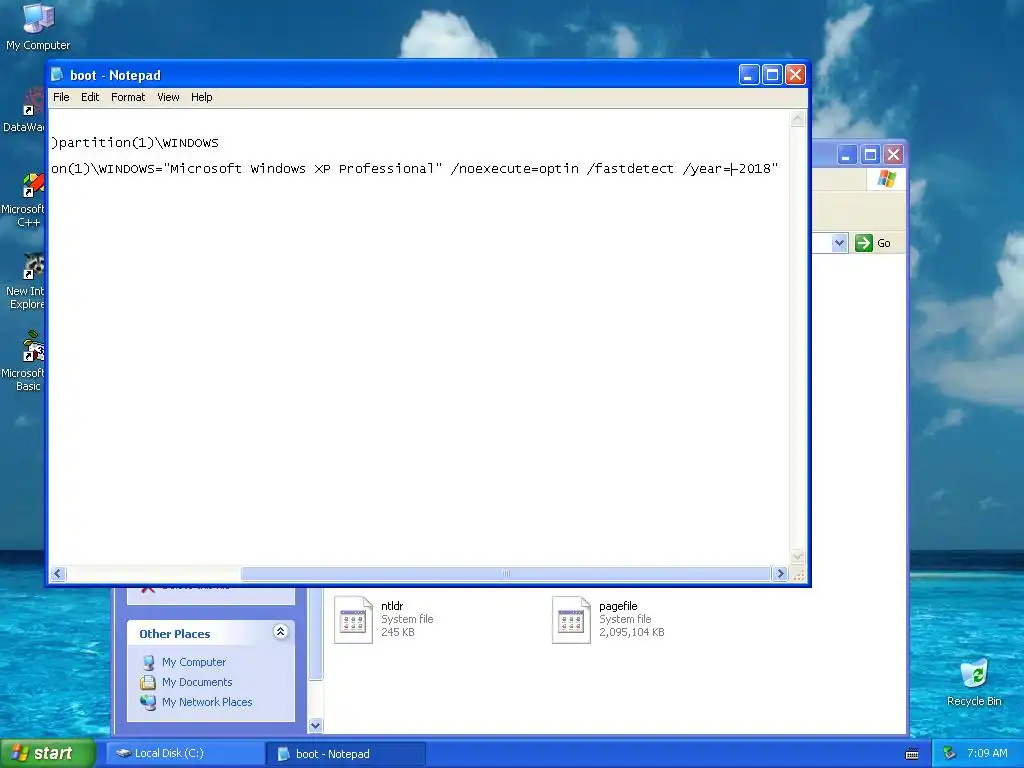Click the 7:09 AM clock

[x=987, y=754]
